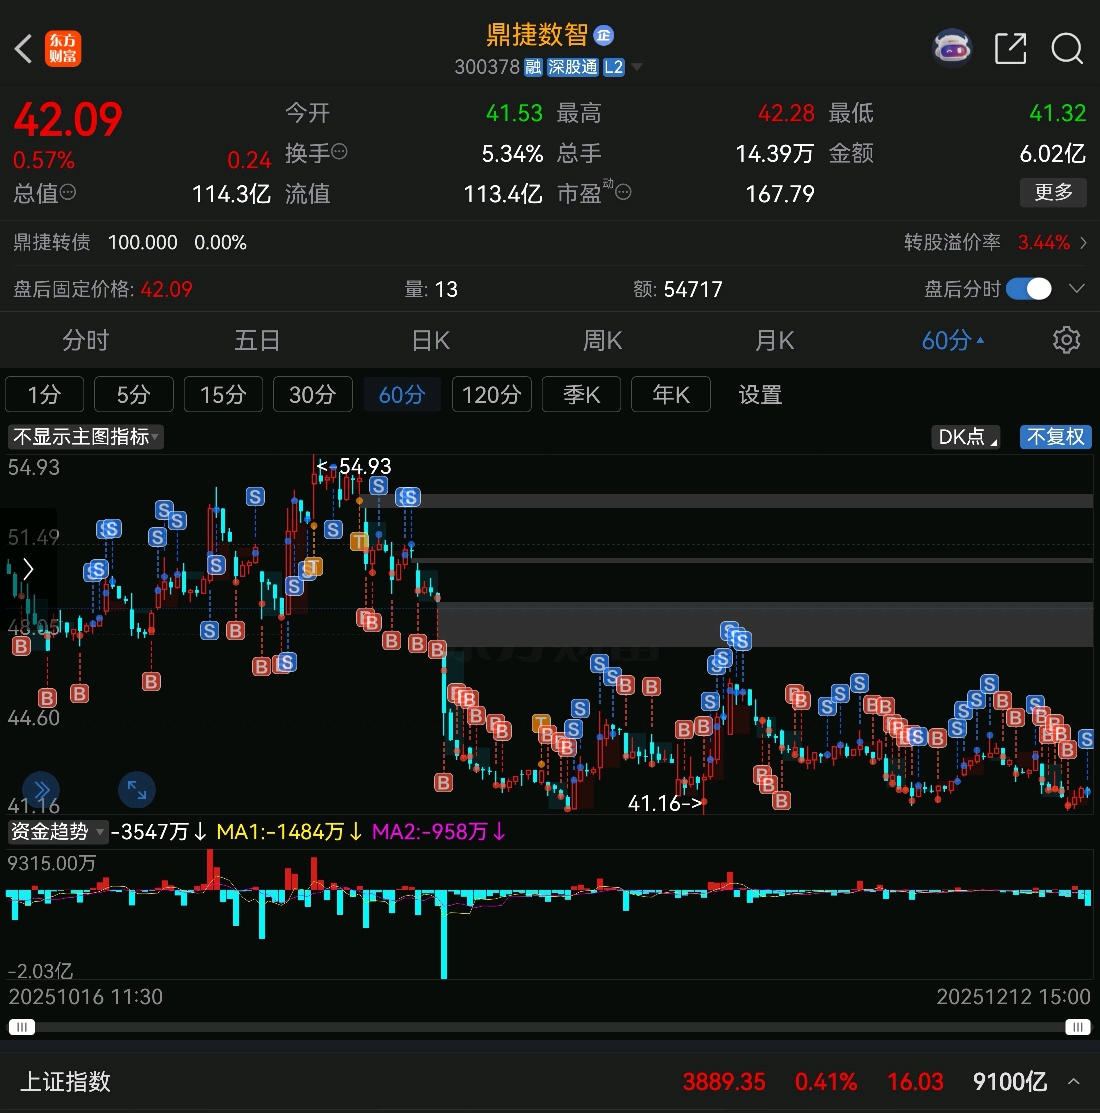Open the 转股溢价率 detail chevron

1083,243
